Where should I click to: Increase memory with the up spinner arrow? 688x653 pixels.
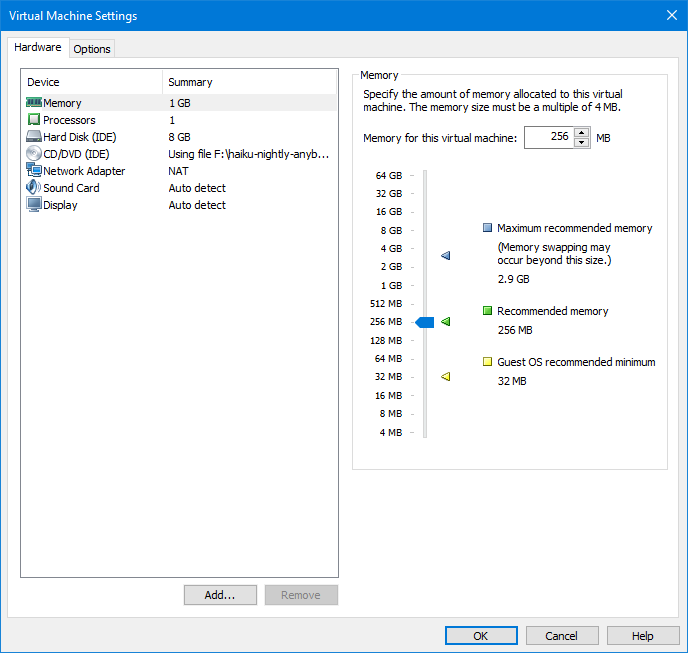[582, 133]
